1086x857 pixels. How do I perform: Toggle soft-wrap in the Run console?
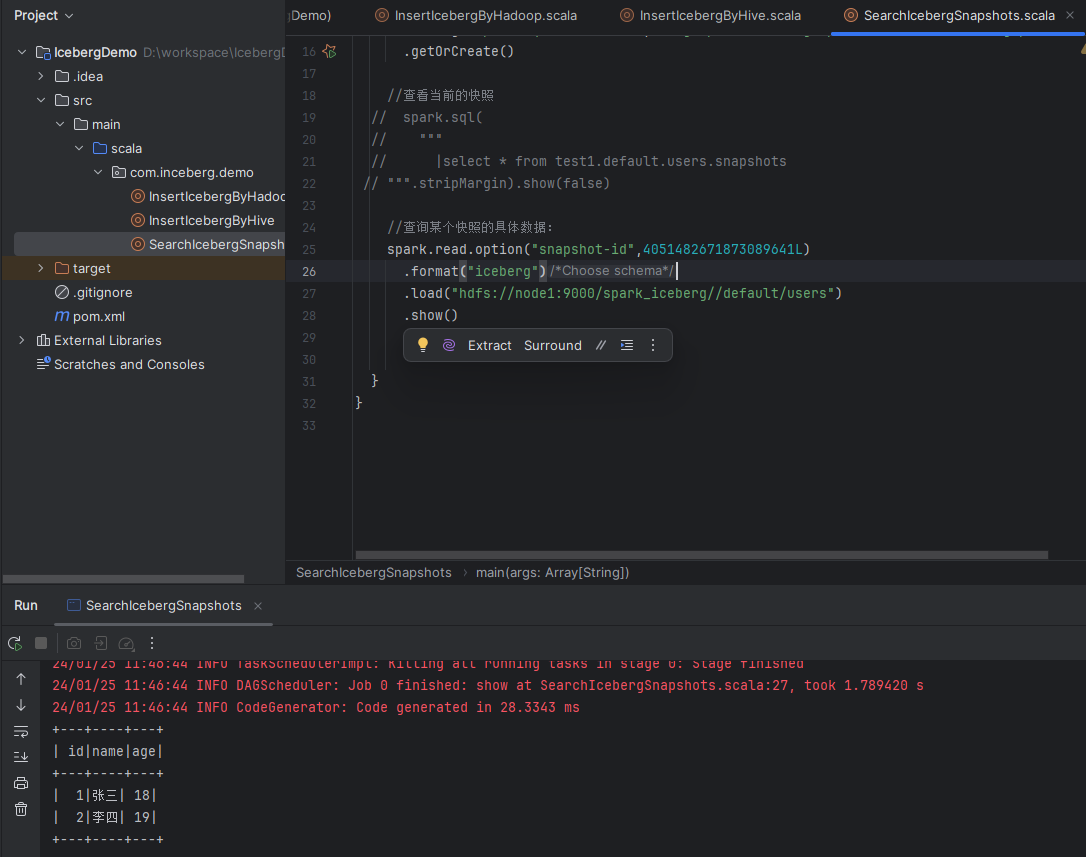(21, 731)
